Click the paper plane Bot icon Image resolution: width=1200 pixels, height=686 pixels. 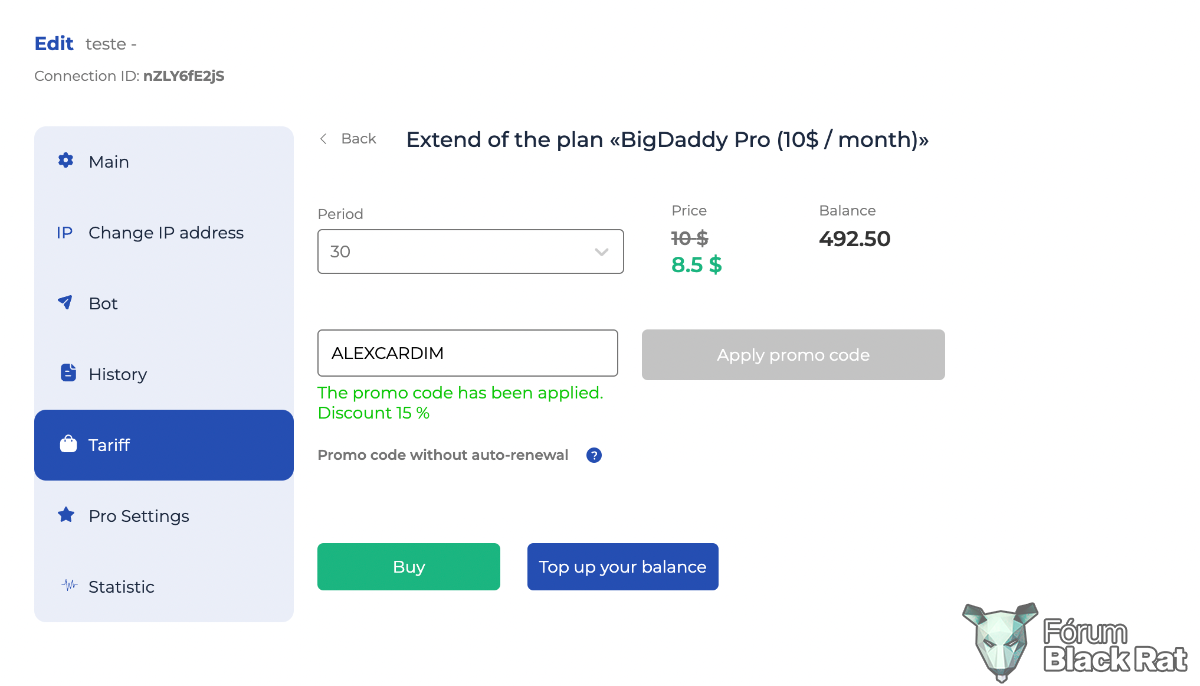[x=66, y=302]
